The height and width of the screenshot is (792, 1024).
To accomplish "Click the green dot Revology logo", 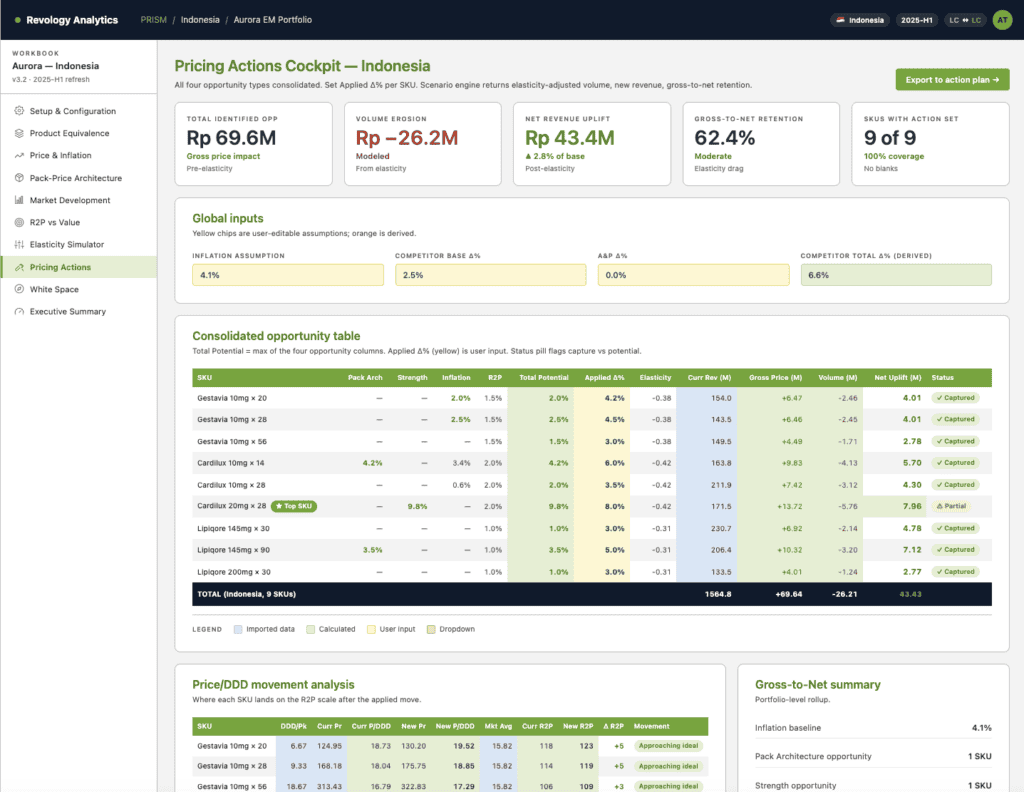I will (x=18, y=20).
